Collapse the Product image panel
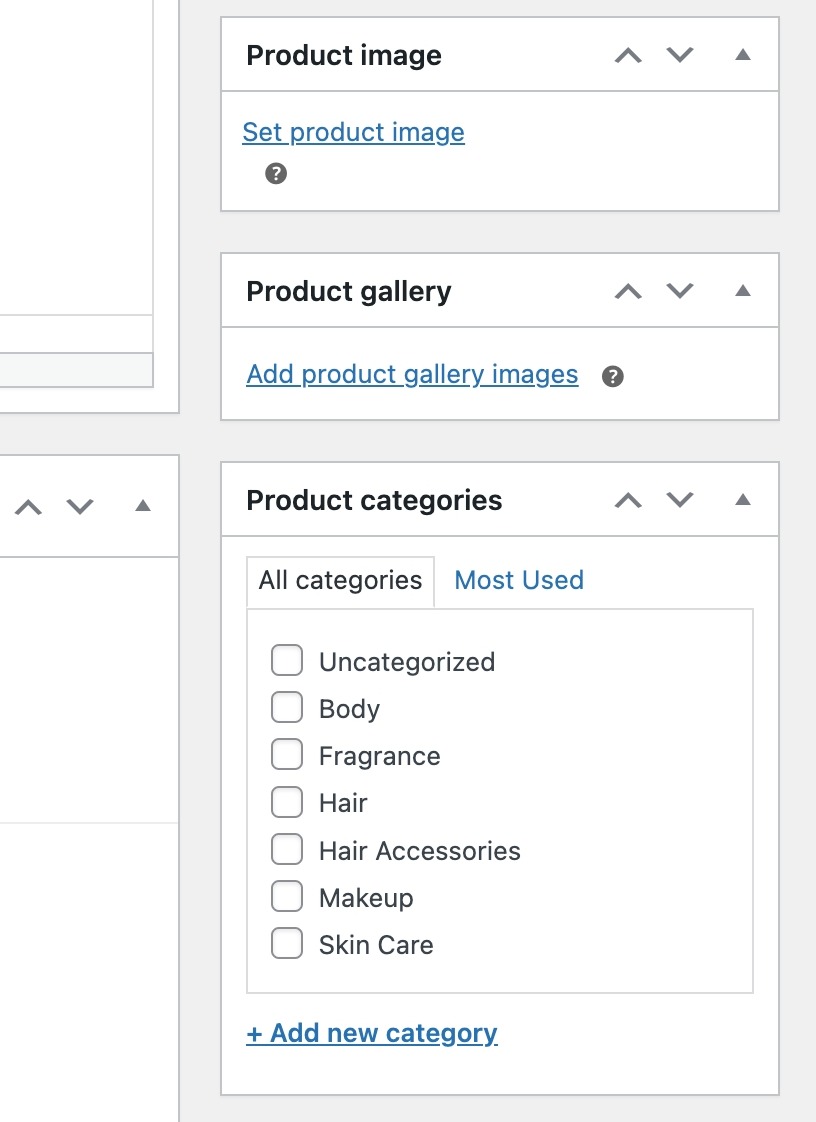The height and width of the screenshot is (1122, 816). coord(742,56)
